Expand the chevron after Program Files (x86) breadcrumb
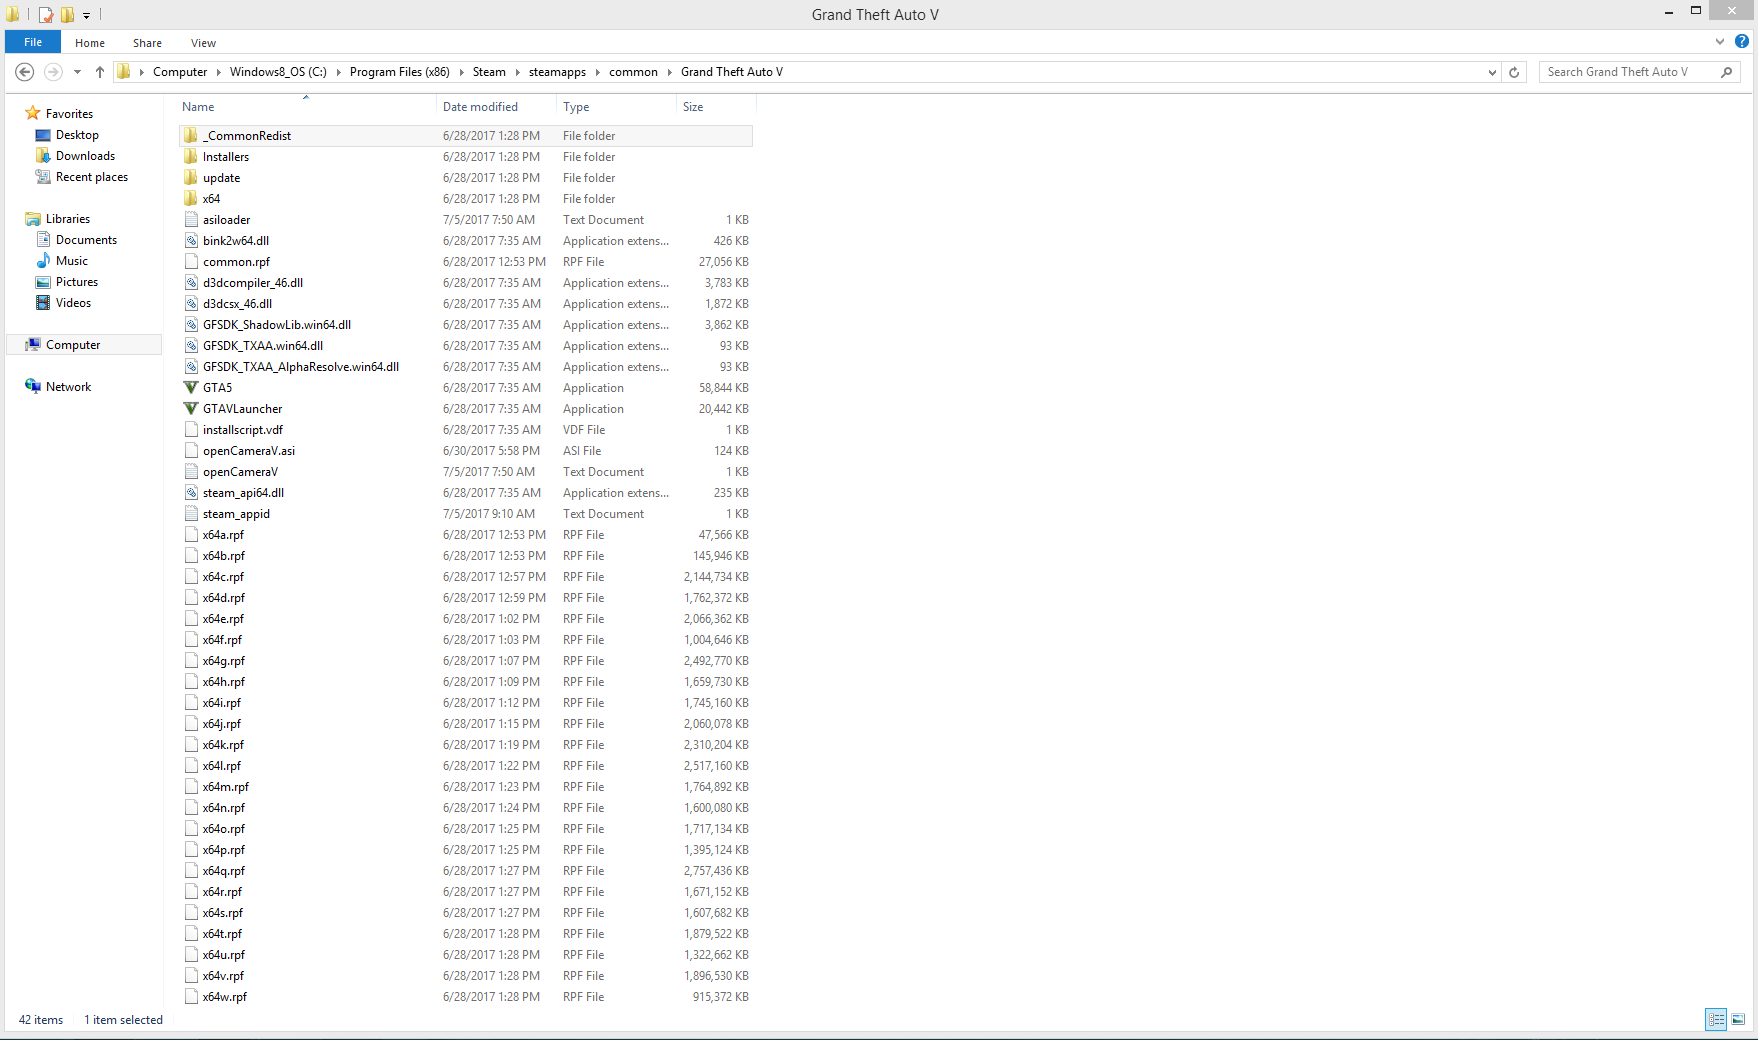Viewport: 1758px width, 1040px height. pyautogui.click(x=461, y=72)
